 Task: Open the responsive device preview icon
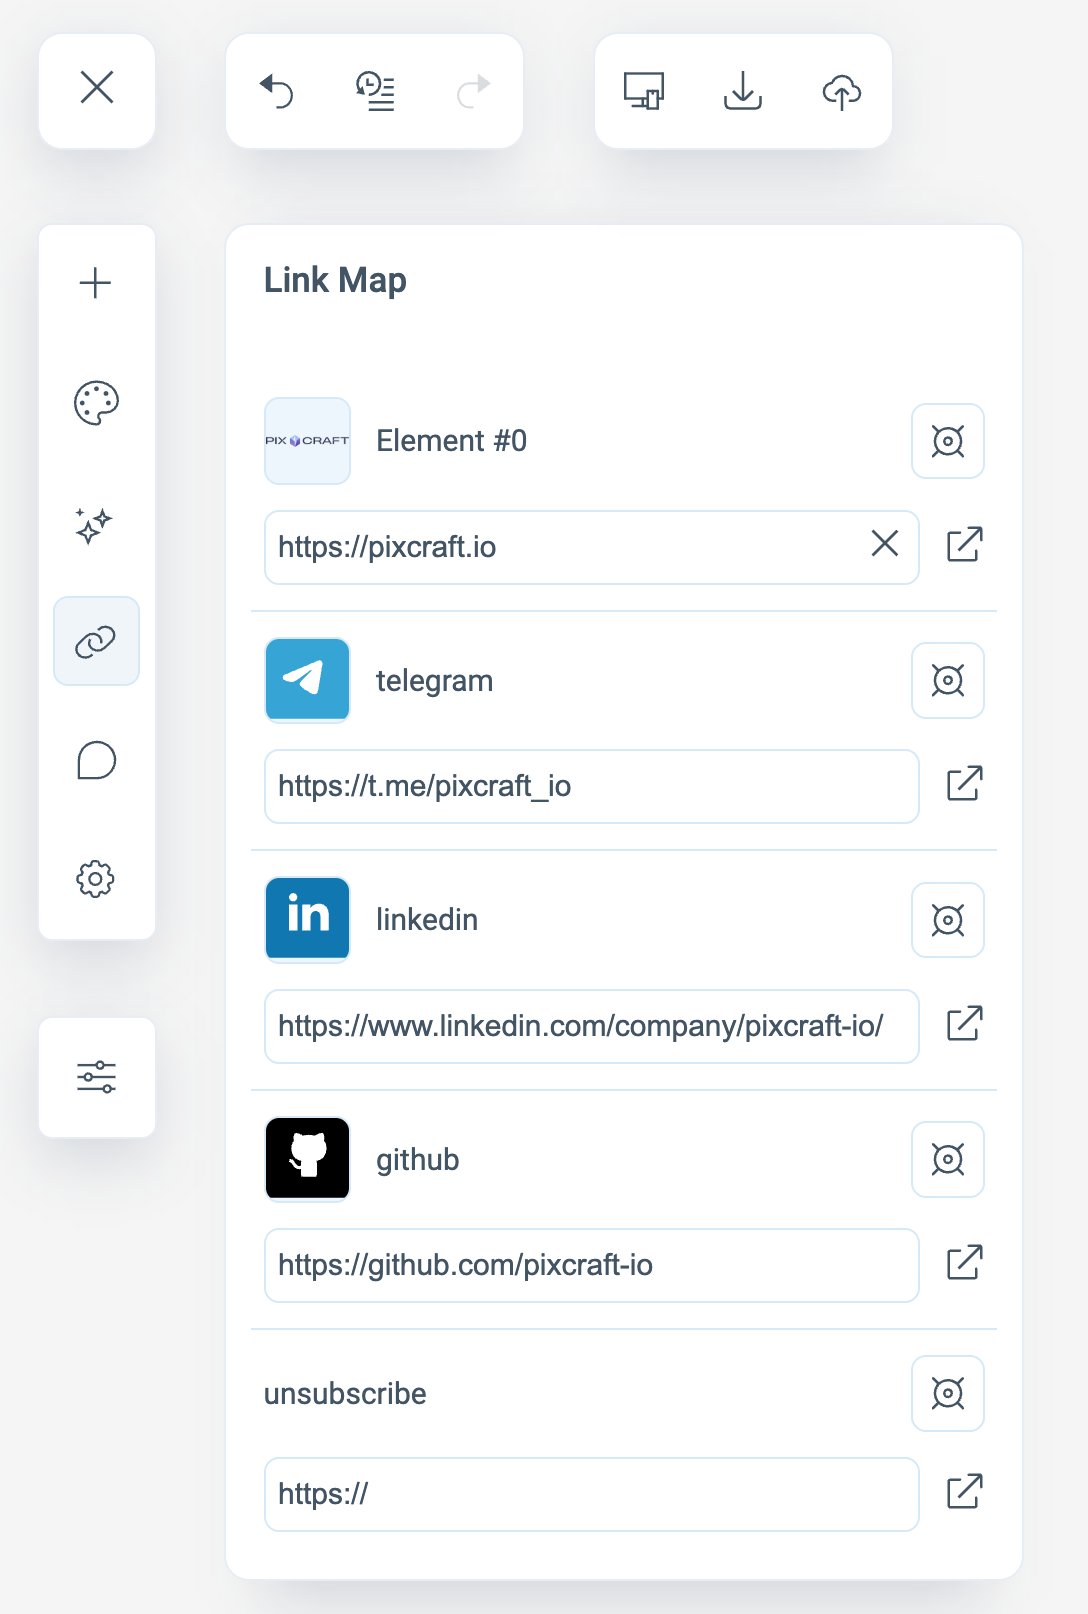(644, 91)
